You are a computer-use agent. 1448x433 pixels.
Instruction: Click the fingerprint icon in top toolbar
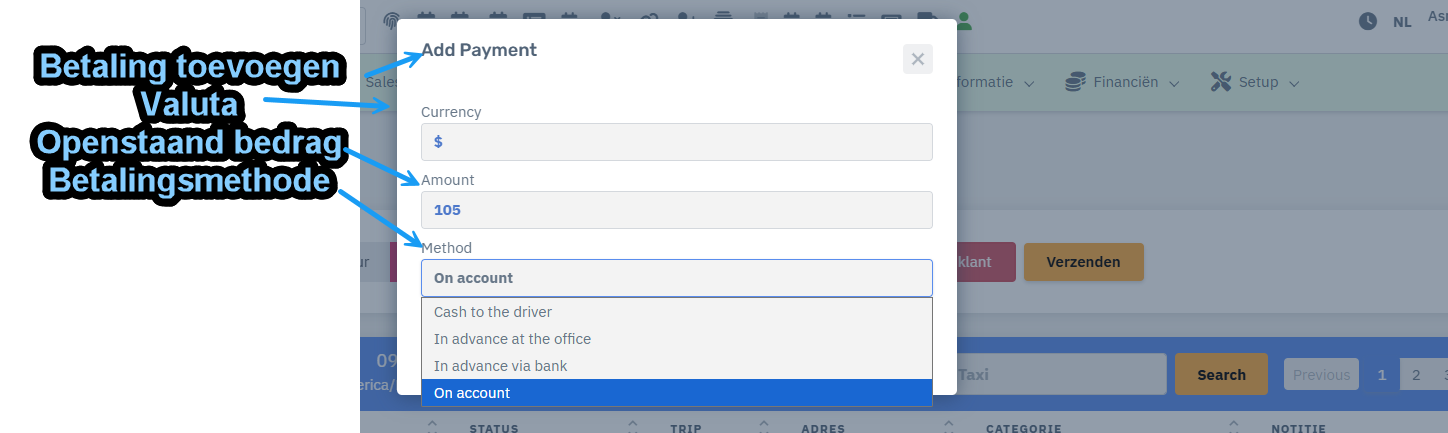coord(390,19)
